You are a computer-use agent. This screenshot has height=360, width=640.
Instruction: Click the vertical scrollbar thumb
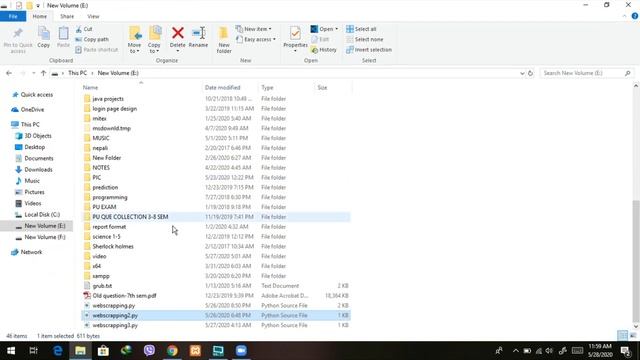[636, 261]
